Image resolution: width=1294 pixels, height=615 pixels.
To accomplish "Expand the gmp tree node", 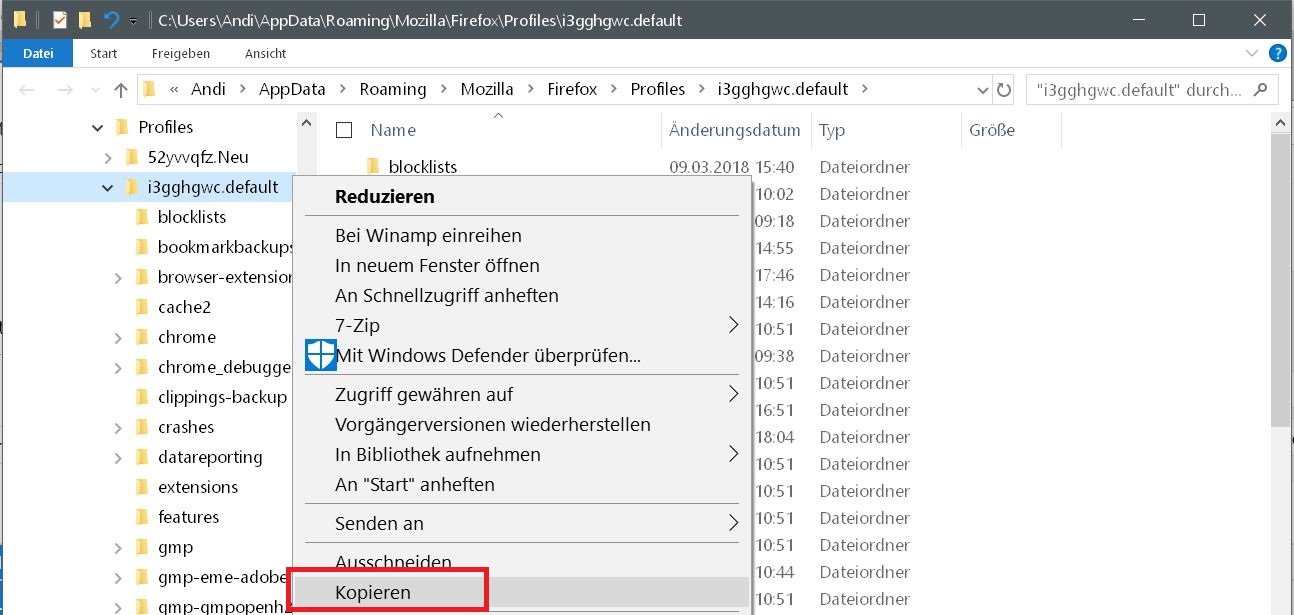I will [117, 547].
